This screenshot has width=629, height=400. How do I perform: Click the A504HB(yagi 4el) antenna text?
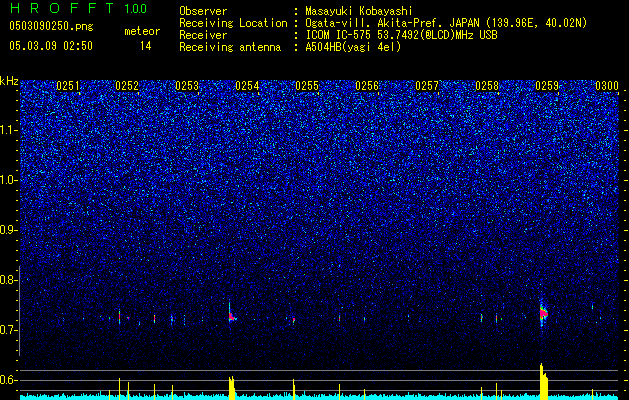pos(353,47)
